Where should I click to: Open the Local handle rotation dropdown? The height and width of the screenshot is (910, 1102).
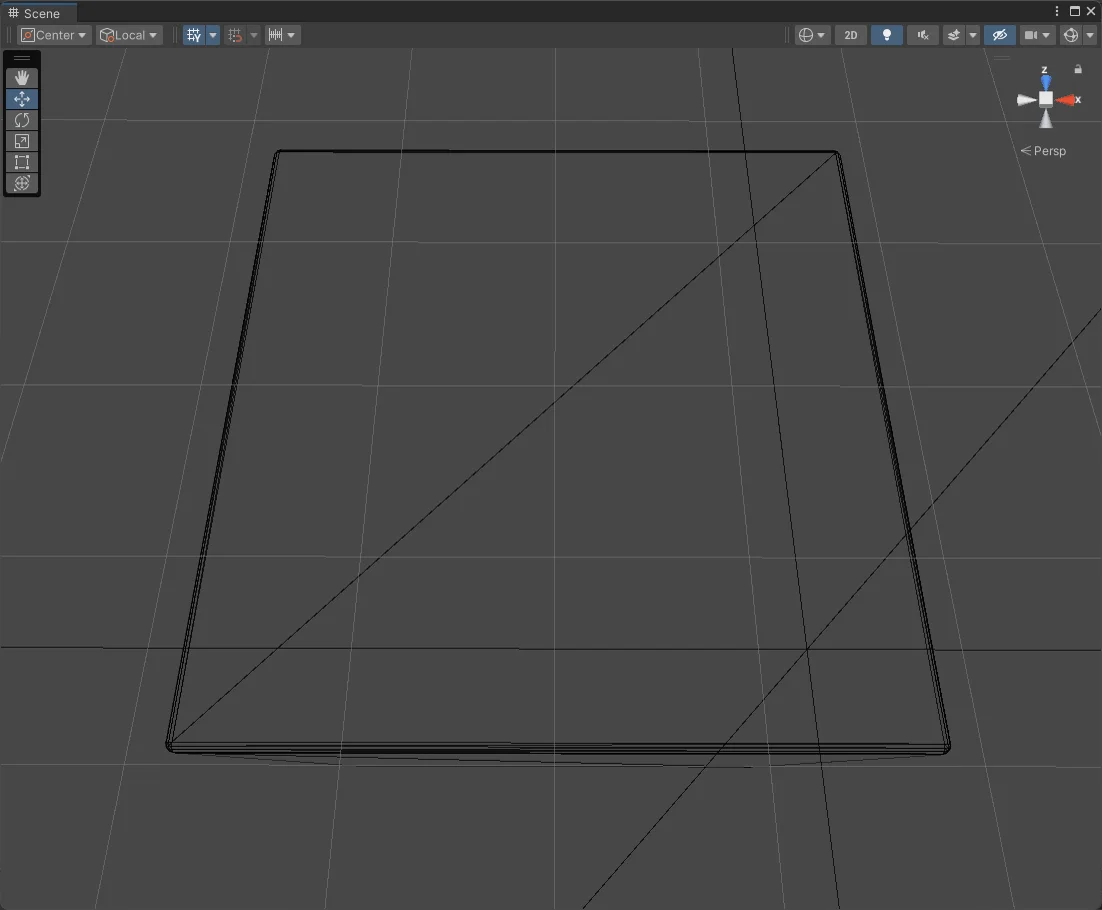(129, 35)
